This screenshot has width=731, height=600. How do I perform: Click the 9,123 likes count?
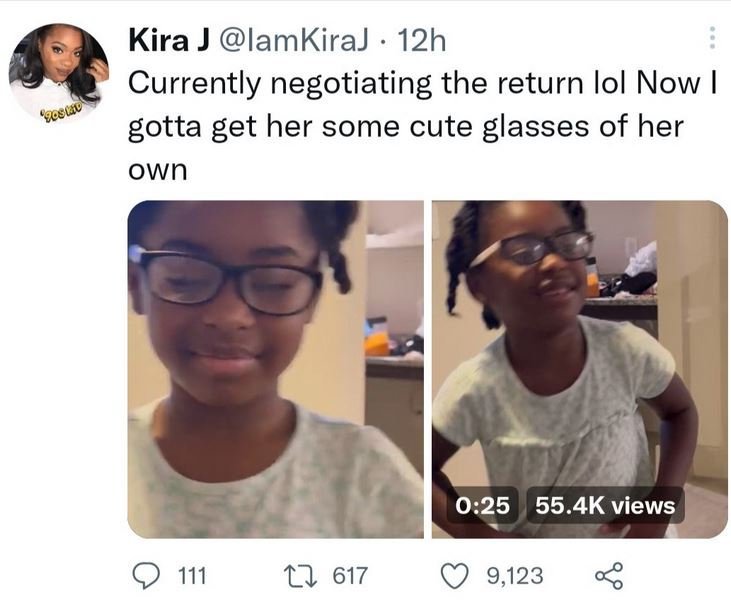tap(514, 576)
